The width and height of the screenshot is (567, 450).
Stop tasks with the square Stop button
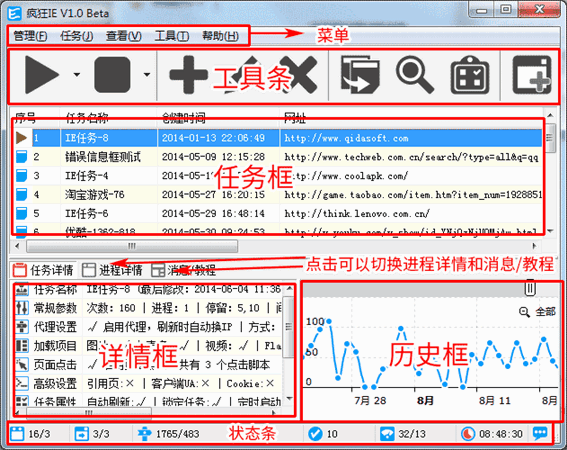[x=112, y=75]
